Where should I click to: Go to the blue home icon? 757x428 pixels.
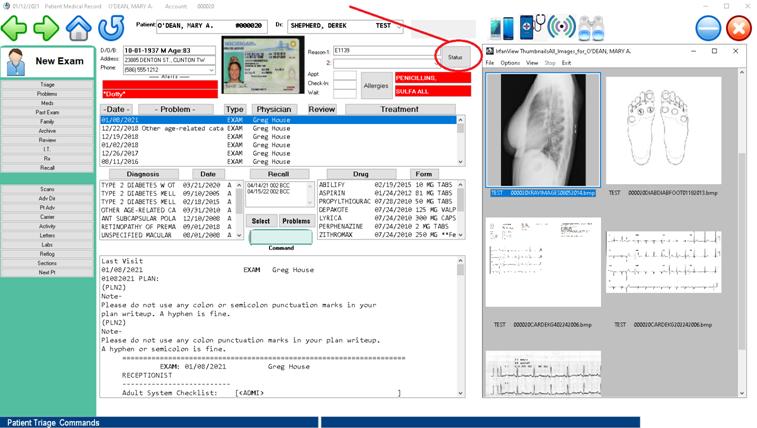tap(79, 28)
